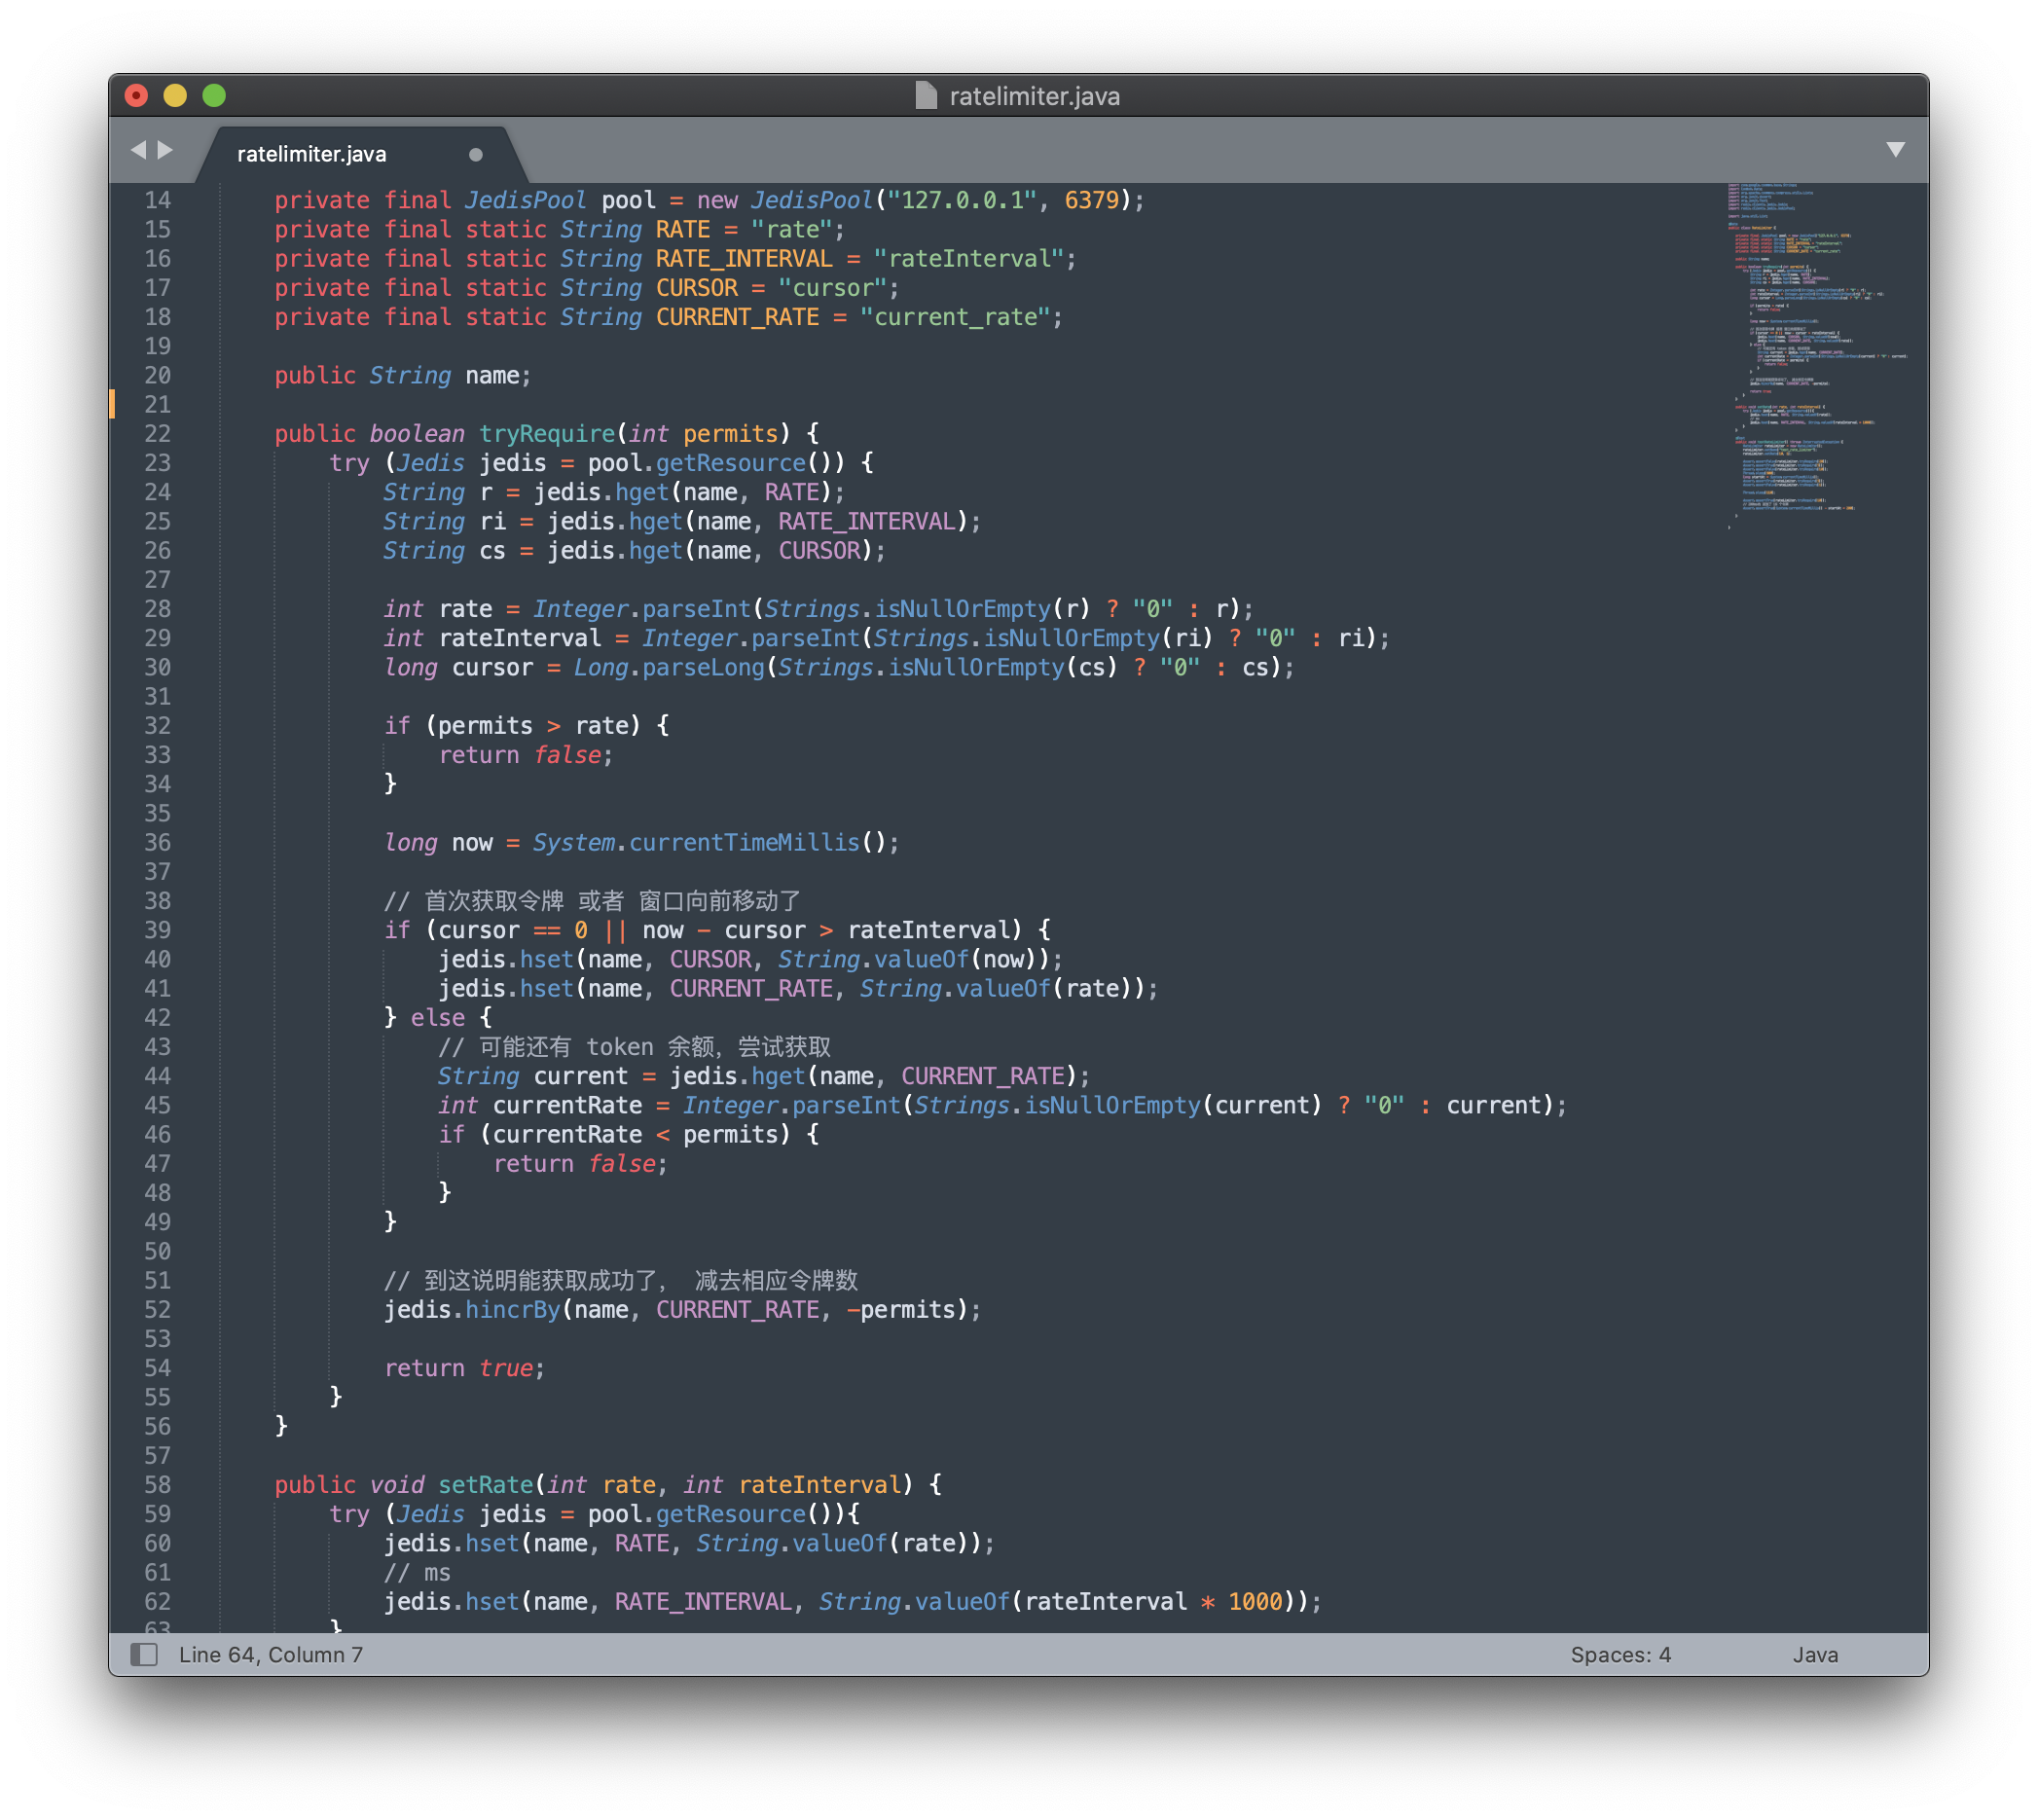Click line number 58 in gutter
The image size is (2038, 1820).
pyautogui.click(x=158, y=1485)
